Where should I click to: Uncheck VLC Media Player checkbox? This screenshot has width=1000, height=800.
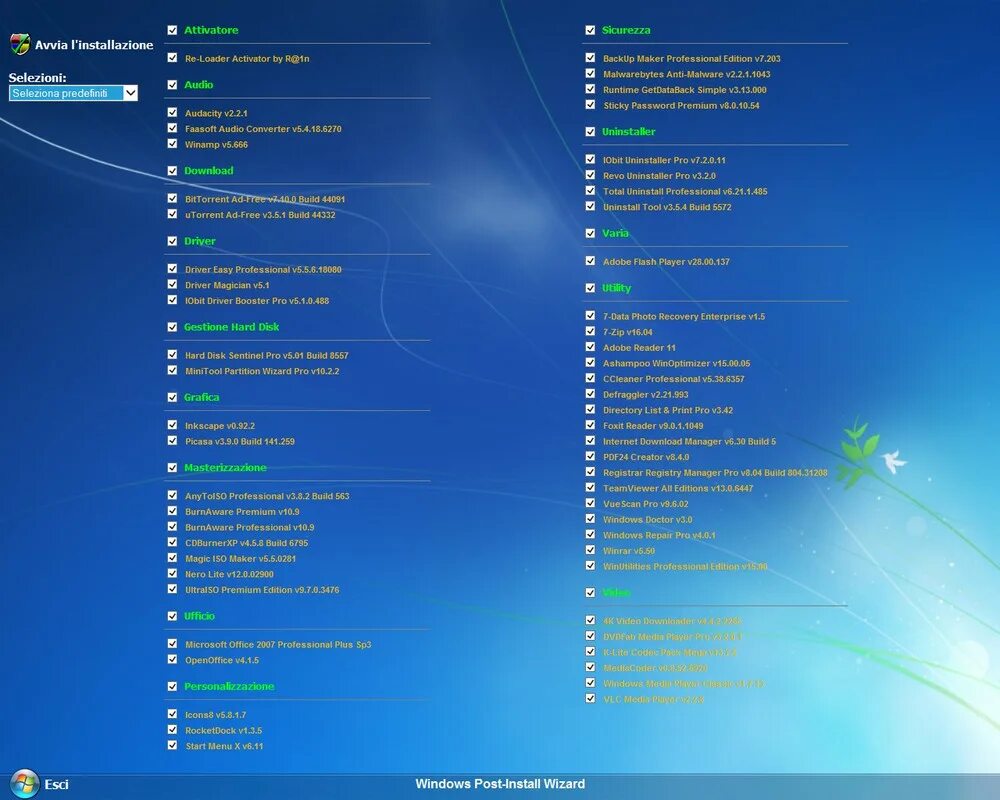click(x=590, y=699)
